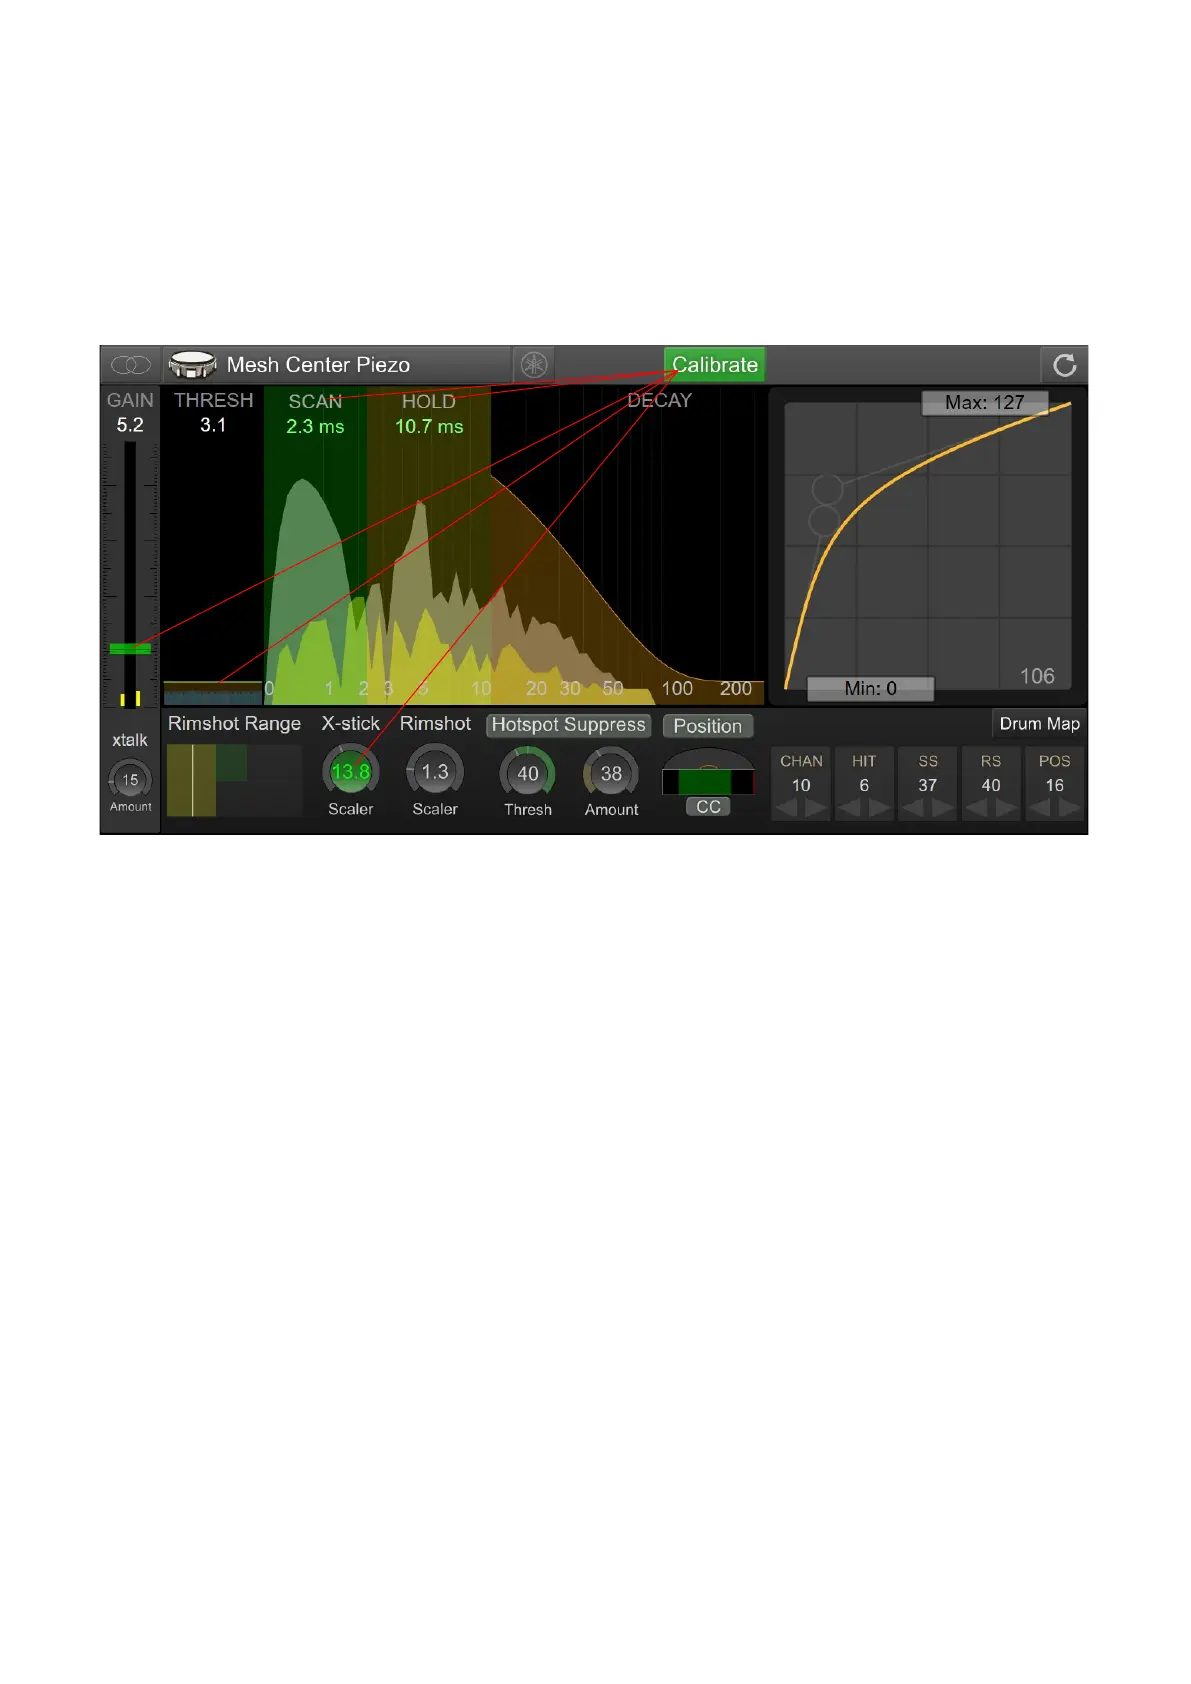Click the snare drum pad icon
Viewport: 1191px width, 1684px height.
[192, 365]
